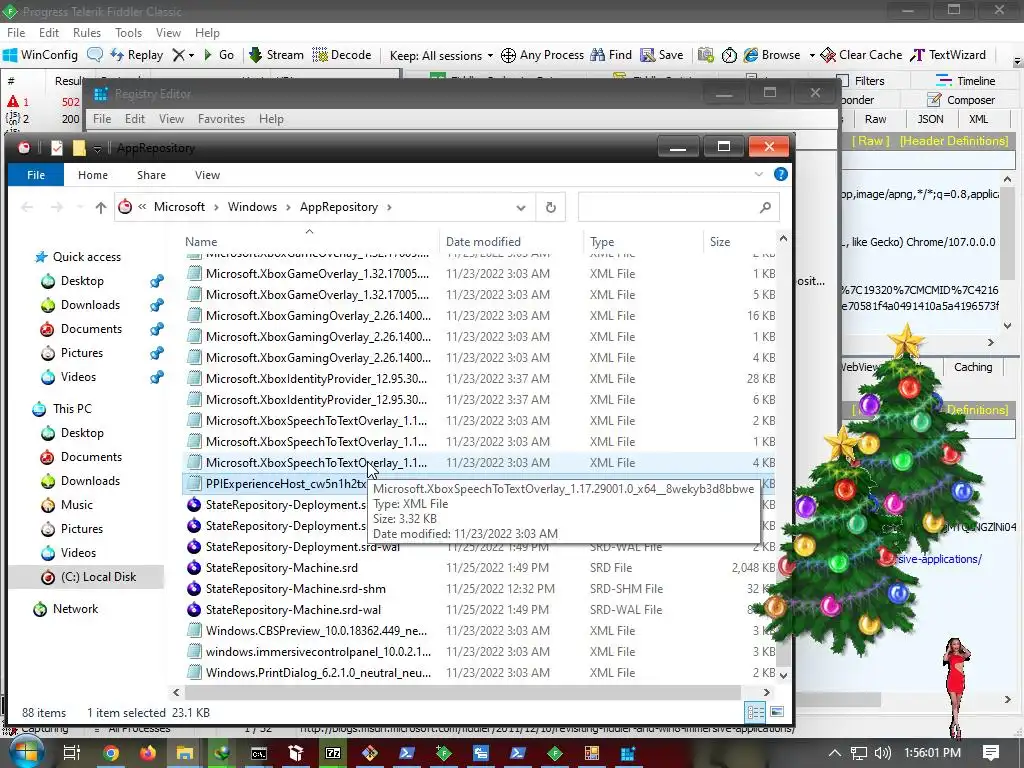Select Downloads under Quick access
Screen dimensions: 1024x768
pyautogui.click(x=90, y=305)
